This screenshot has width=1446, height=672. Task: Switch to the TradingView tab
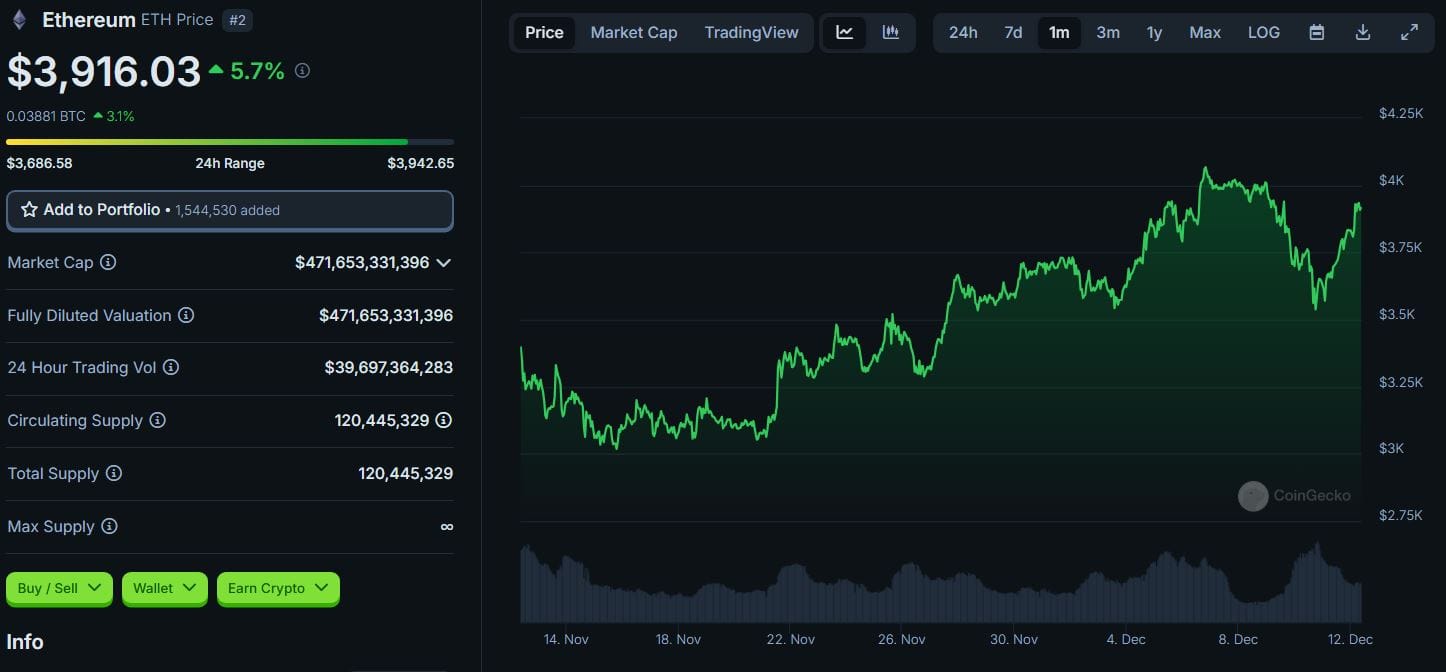point(751,32)
